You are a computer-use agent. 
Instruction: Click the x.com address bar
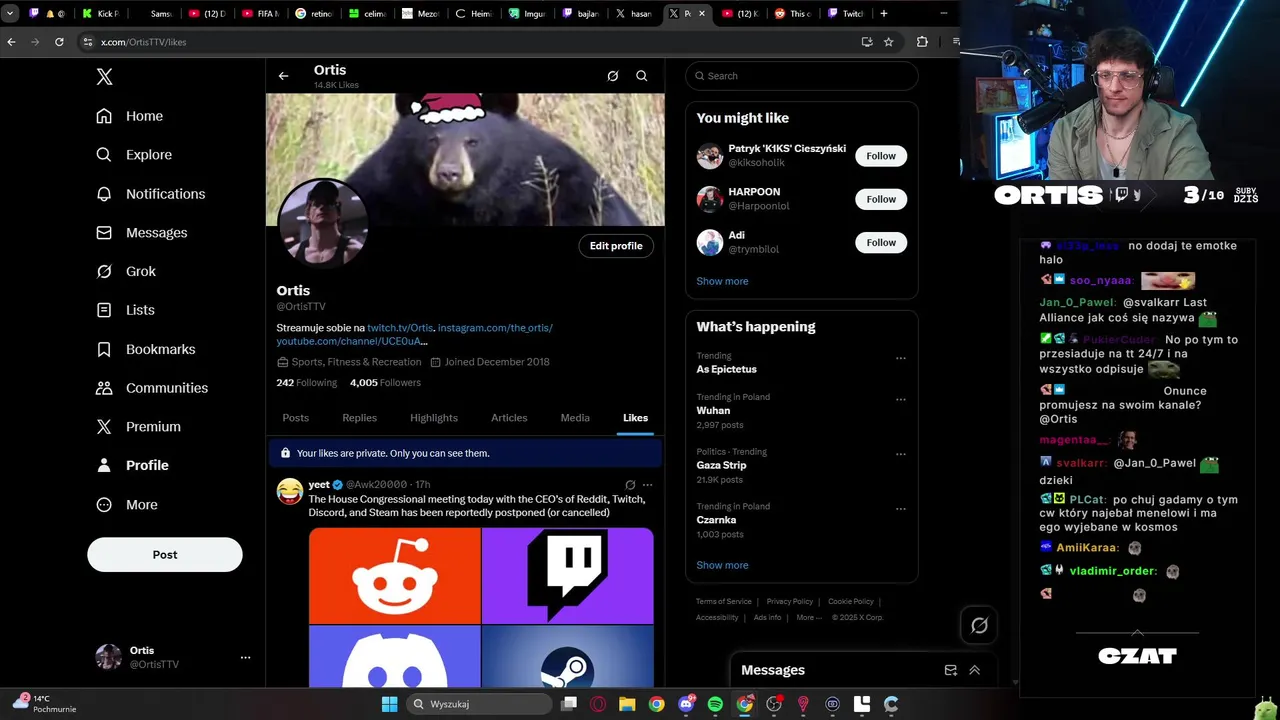pos(470,42)
